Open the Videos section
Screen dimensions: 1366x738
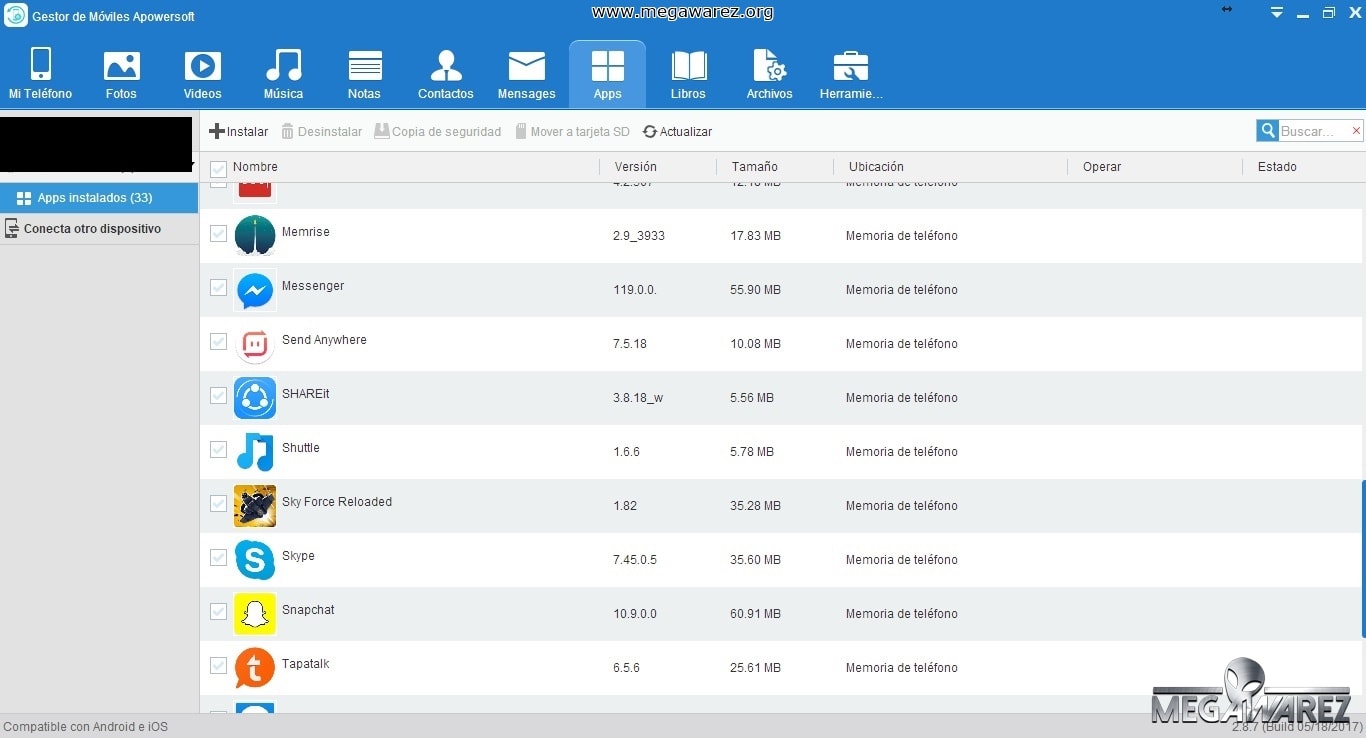coord(202,75)
